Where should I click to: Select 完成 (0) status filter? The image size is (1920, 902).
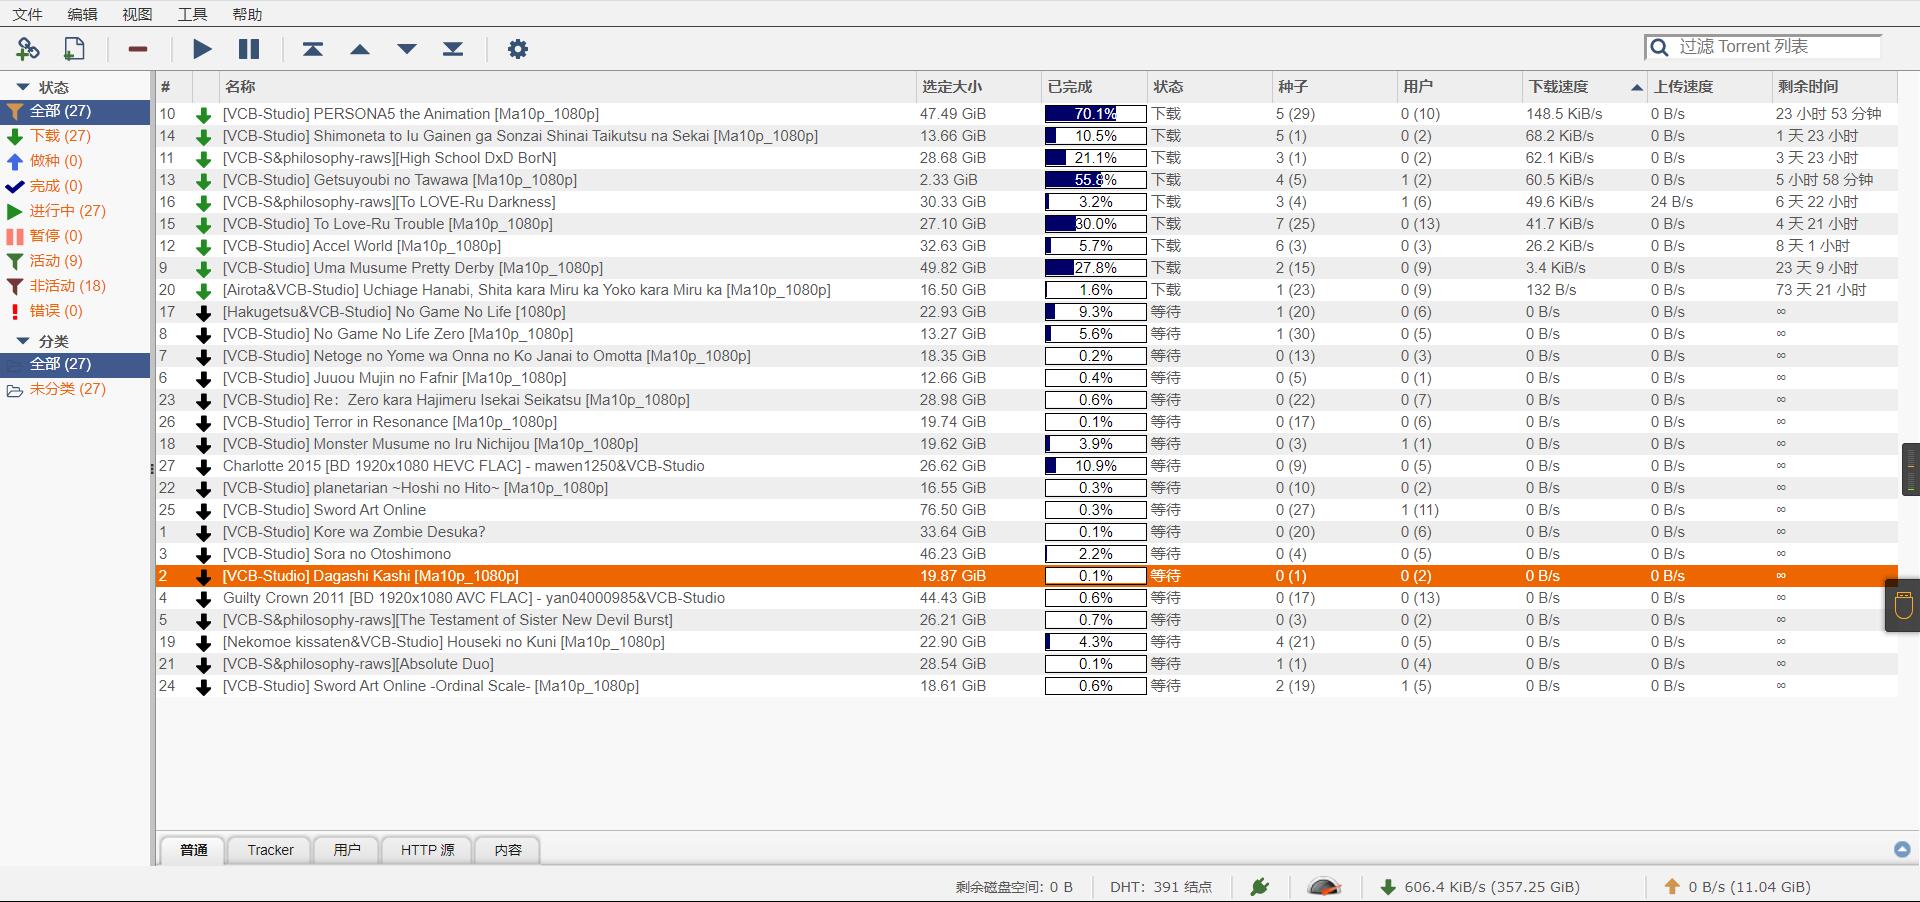coord(75,186)
